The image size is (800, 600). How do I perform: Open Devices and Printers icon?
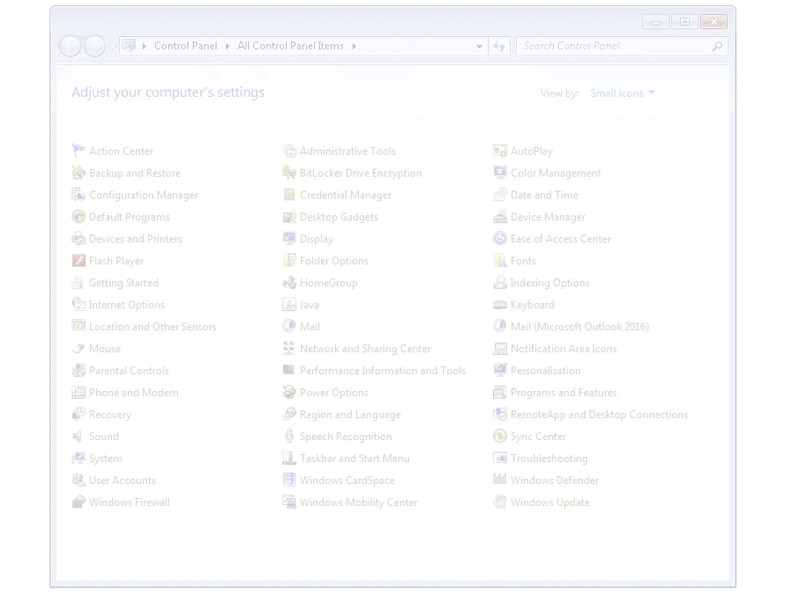click(x=78, y=238)
